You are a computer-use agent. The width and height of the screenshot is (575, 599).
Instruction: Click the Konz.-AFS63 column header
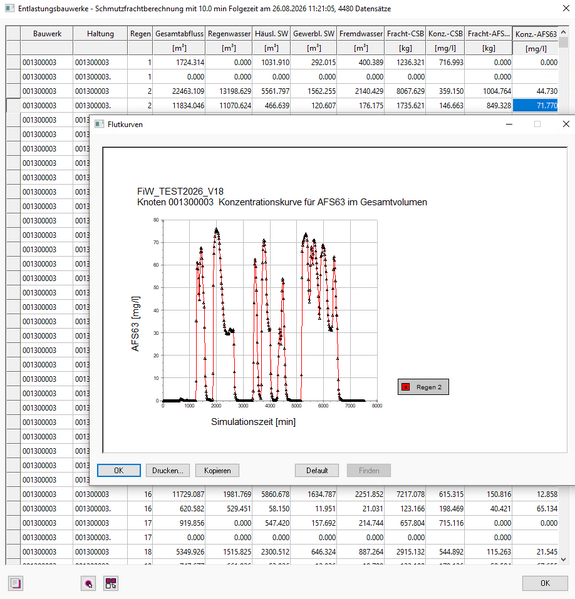point(536,34)
